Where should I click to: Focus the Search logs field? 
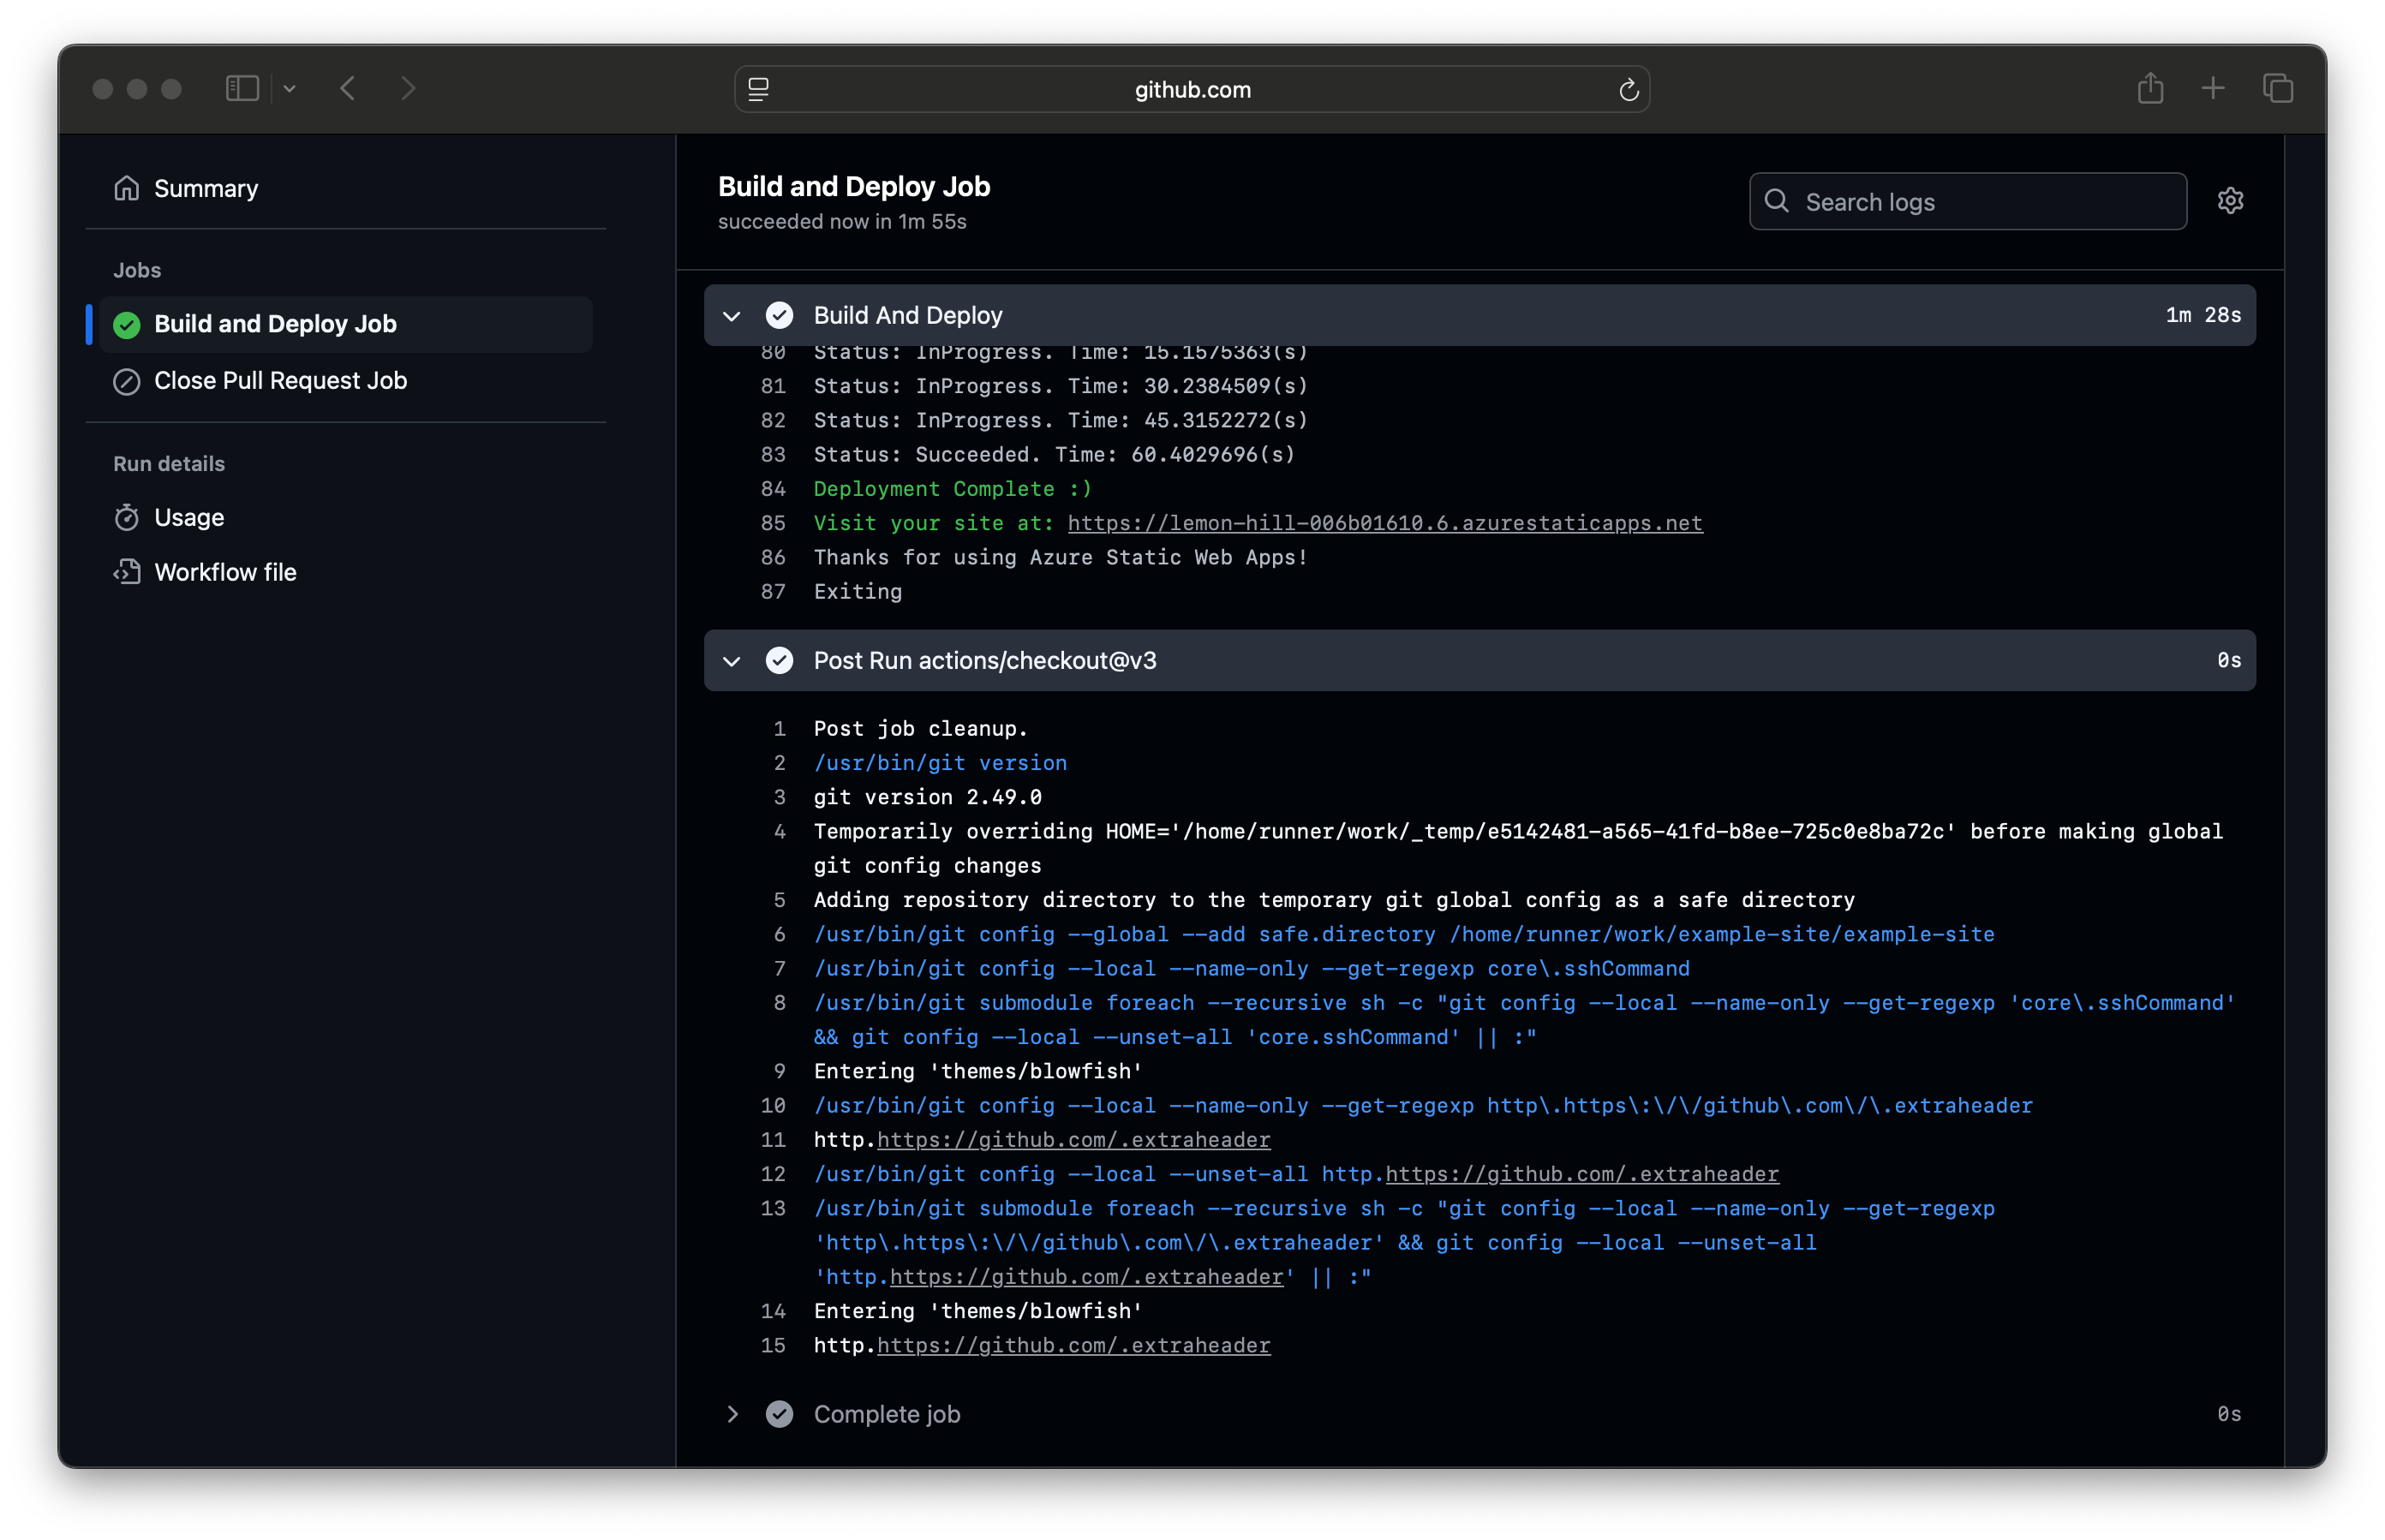pyautogui.click(x=1967, y=201)
